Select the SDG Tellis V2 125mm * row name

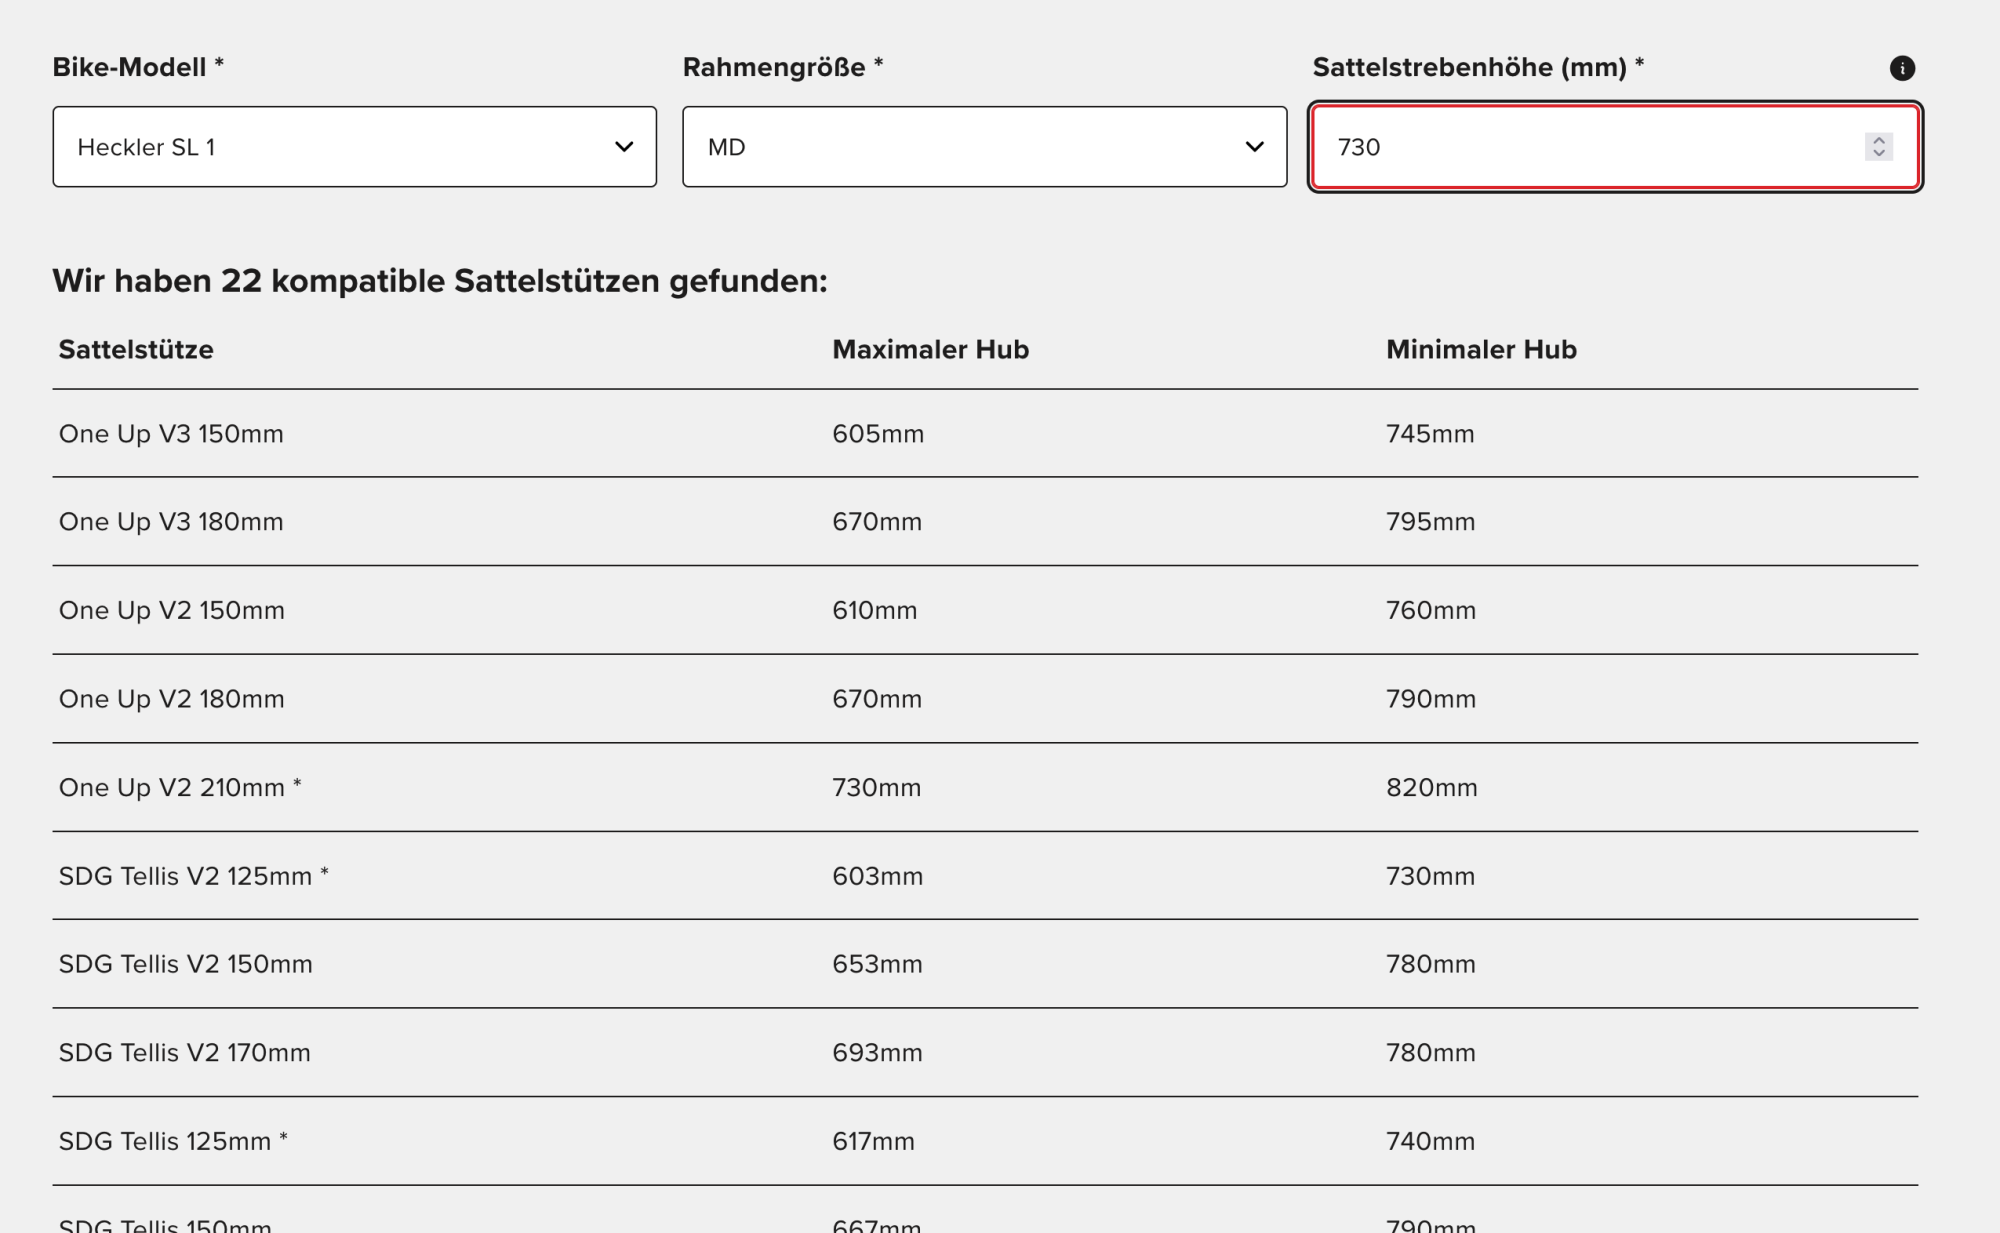click(194, 876)
